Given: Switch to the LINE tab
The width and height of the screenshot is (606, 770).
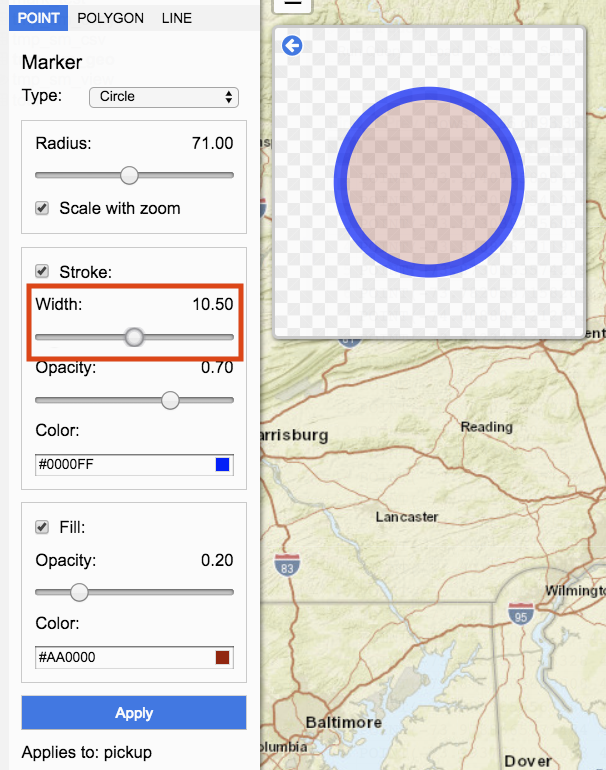Looking at the screenshot, I should [x=177, y=18].
